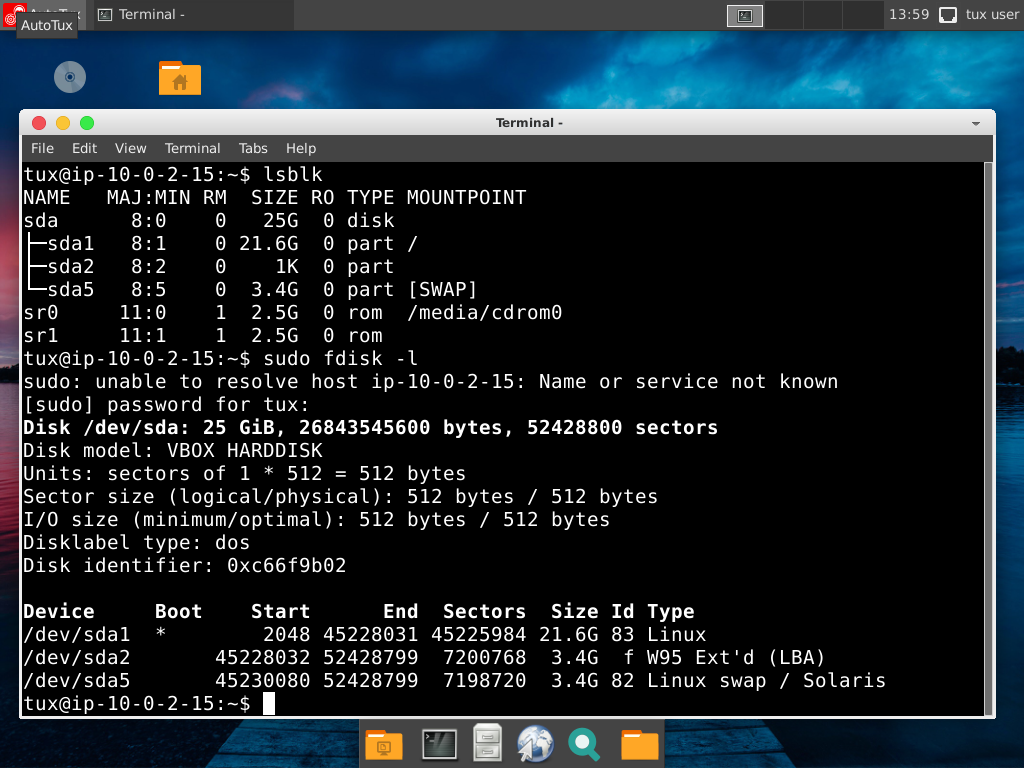1024x768 pixels.
Task: Click '/dev/sda5' in the fdisk table
Action: [76, 680]
